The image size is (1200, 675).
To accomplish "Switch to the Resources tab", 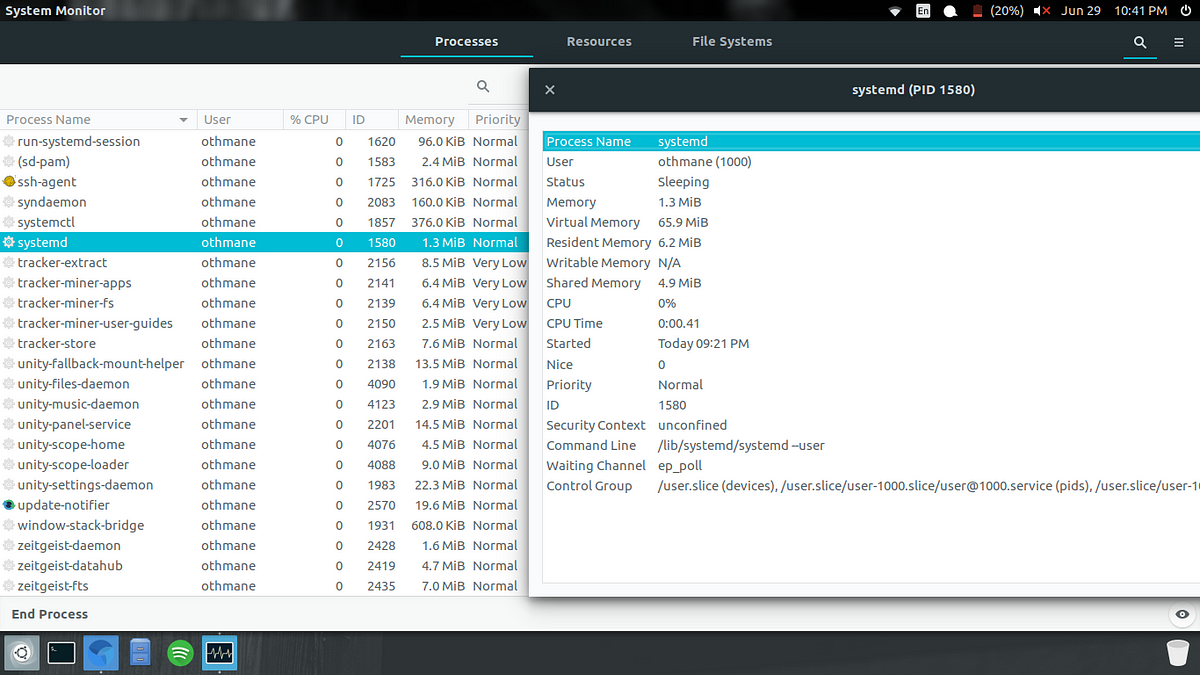I will pos(599,42).
